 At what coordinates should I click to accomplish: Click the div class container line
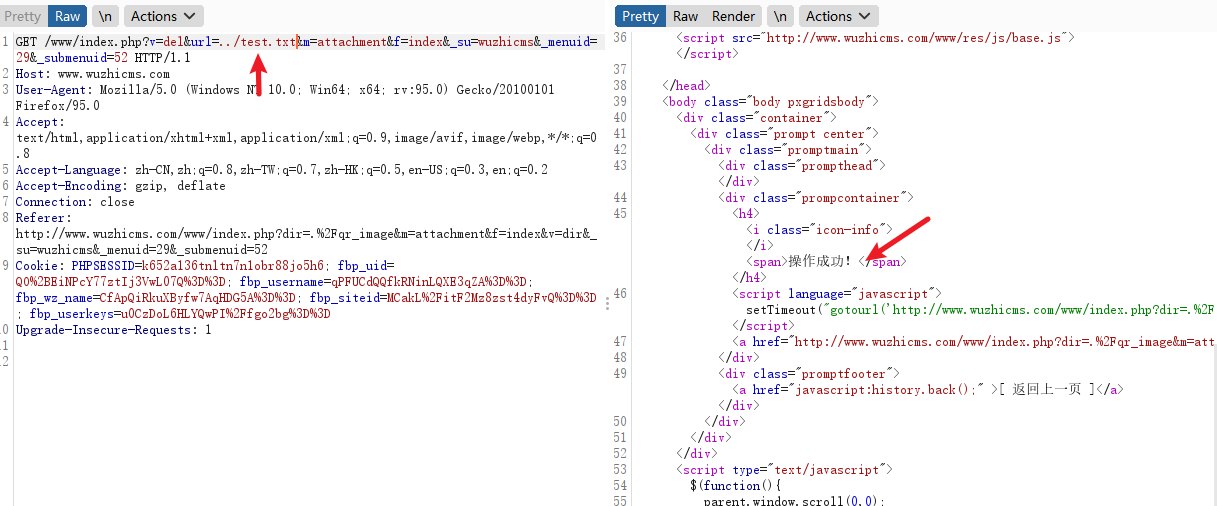coord(756,118)
